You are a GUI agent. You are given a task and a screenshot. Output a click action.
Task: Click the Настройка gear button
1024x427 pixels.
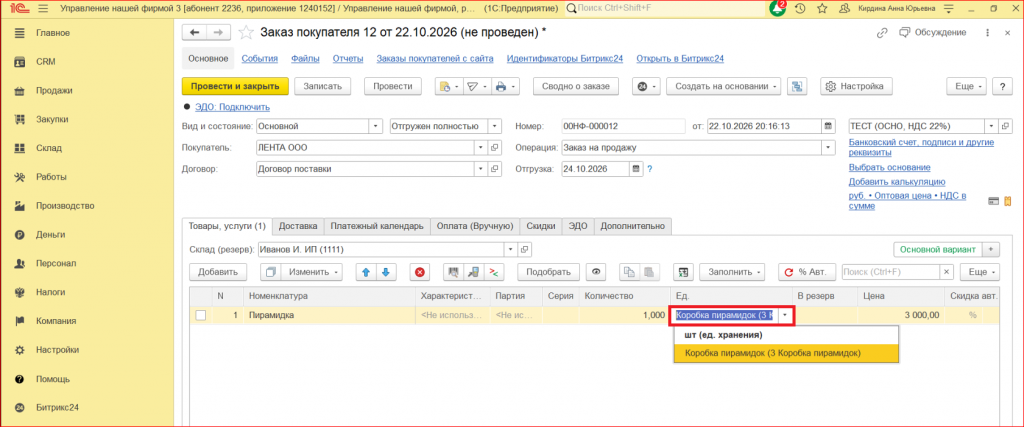(856, 86)
